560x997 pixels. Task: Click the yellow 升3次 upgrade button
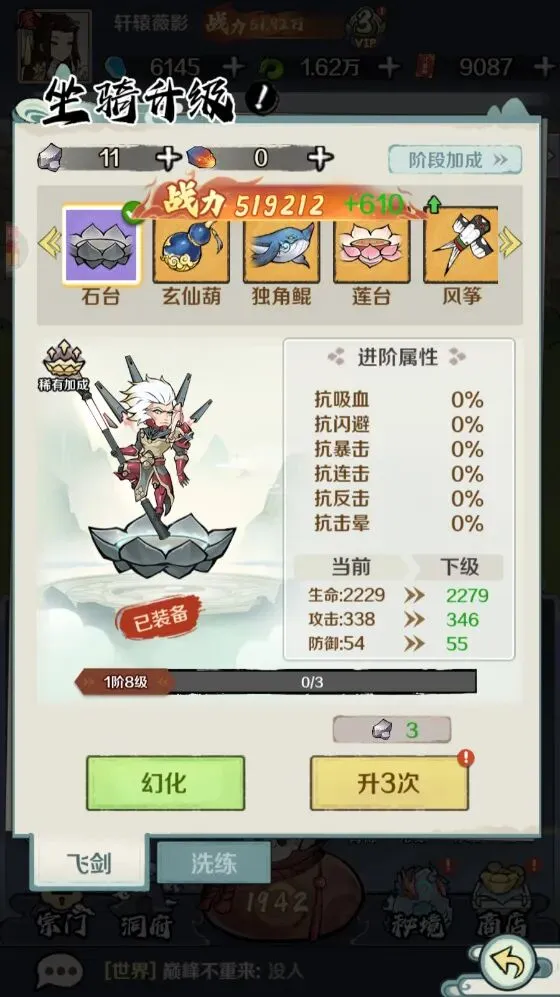point(389,783)
